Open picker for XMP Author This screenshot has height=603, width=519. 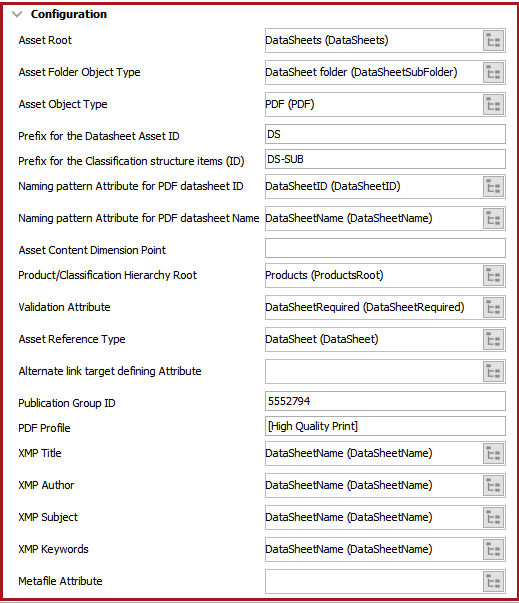[494, 485]
